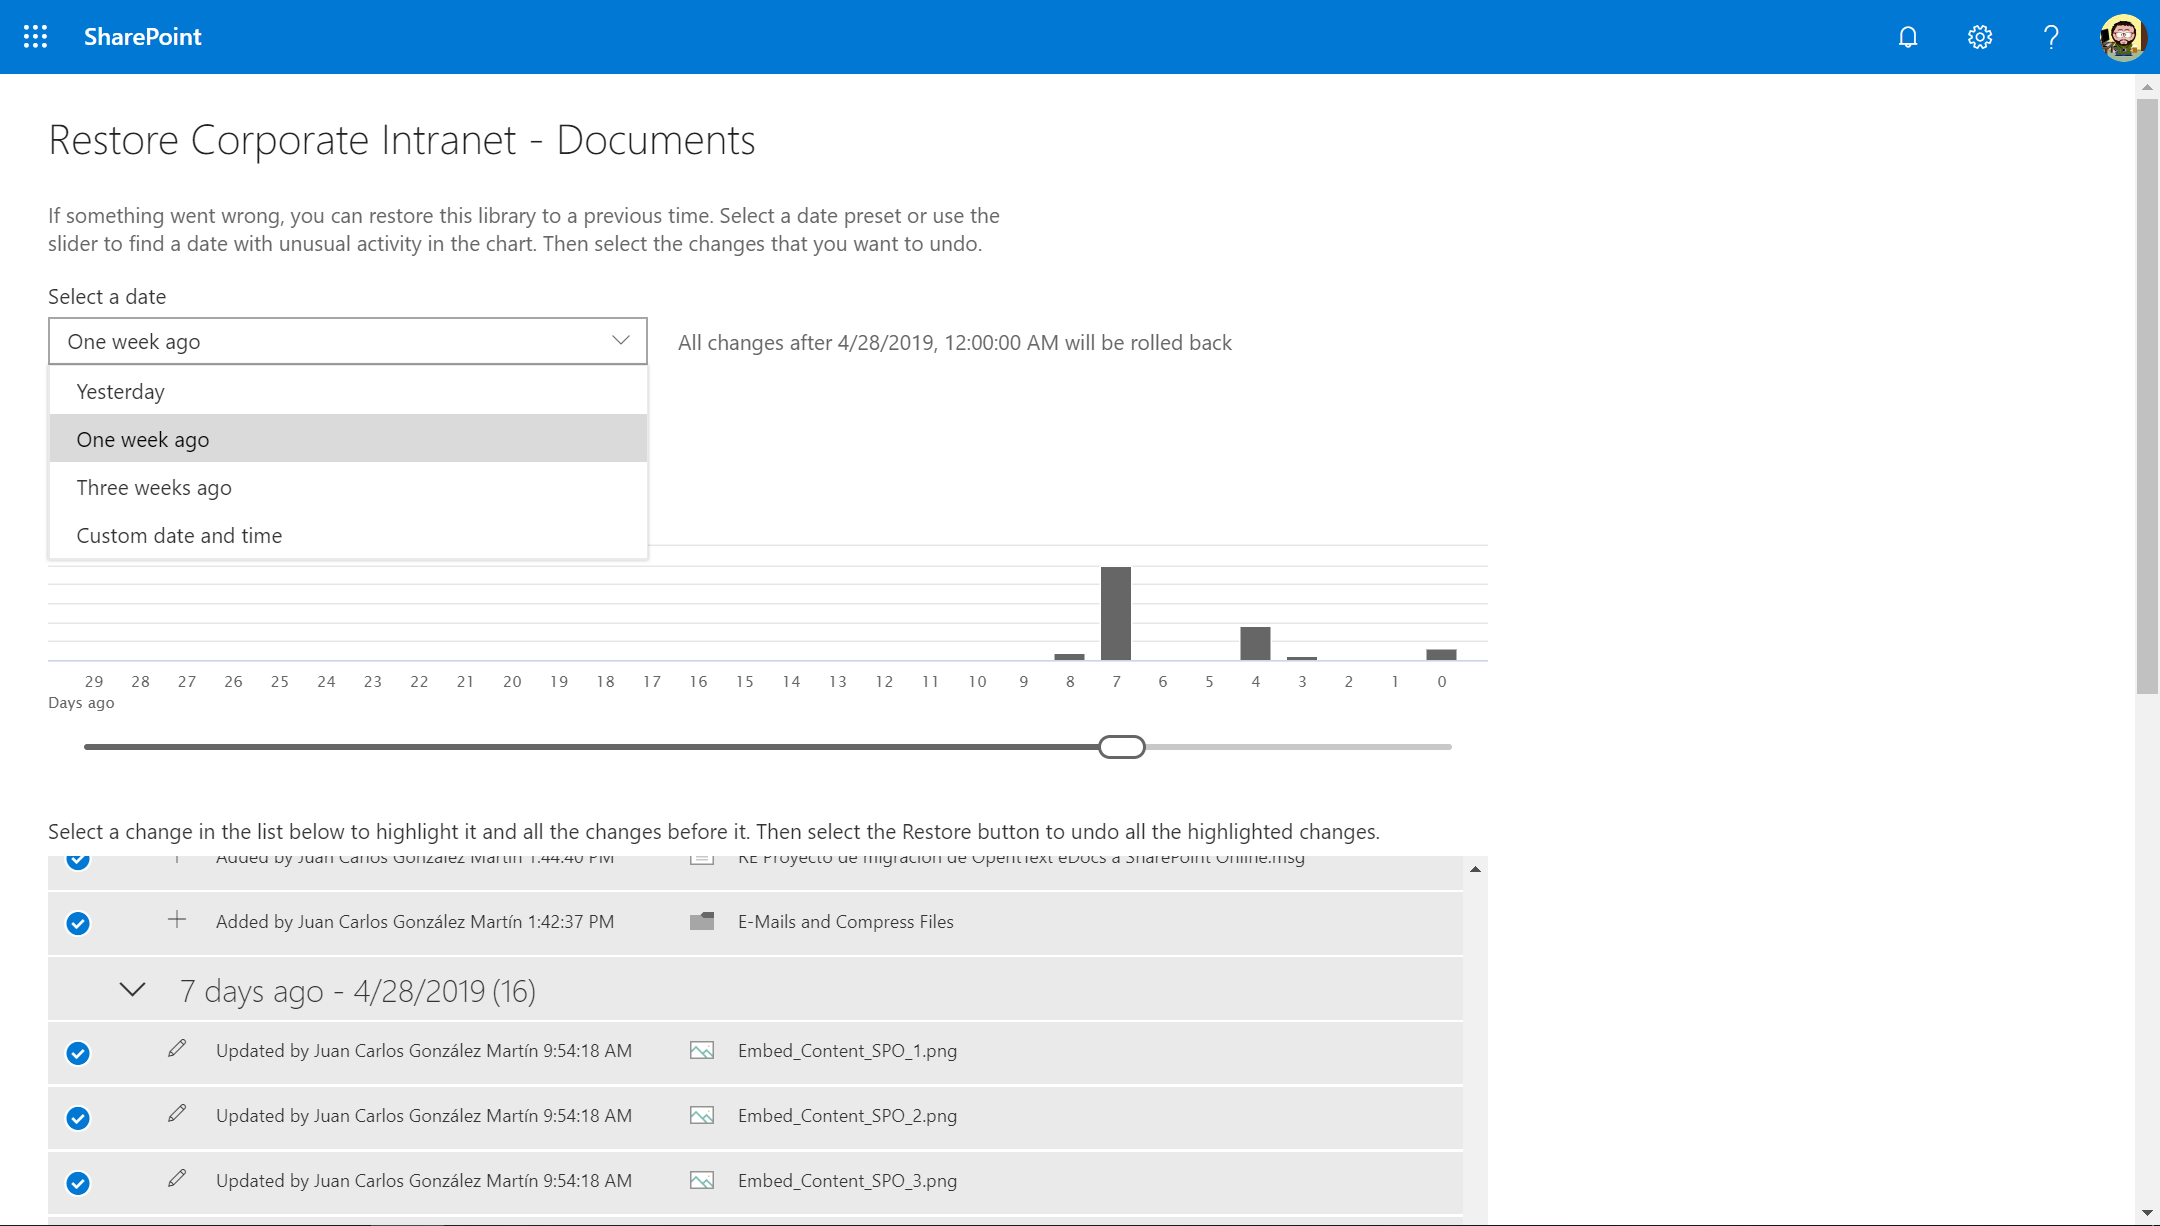Viewport: 2160px width, 1226px height.
Task: Uncheck Embed_Content_SPO_3.png row
Action: pos(78,1183)
